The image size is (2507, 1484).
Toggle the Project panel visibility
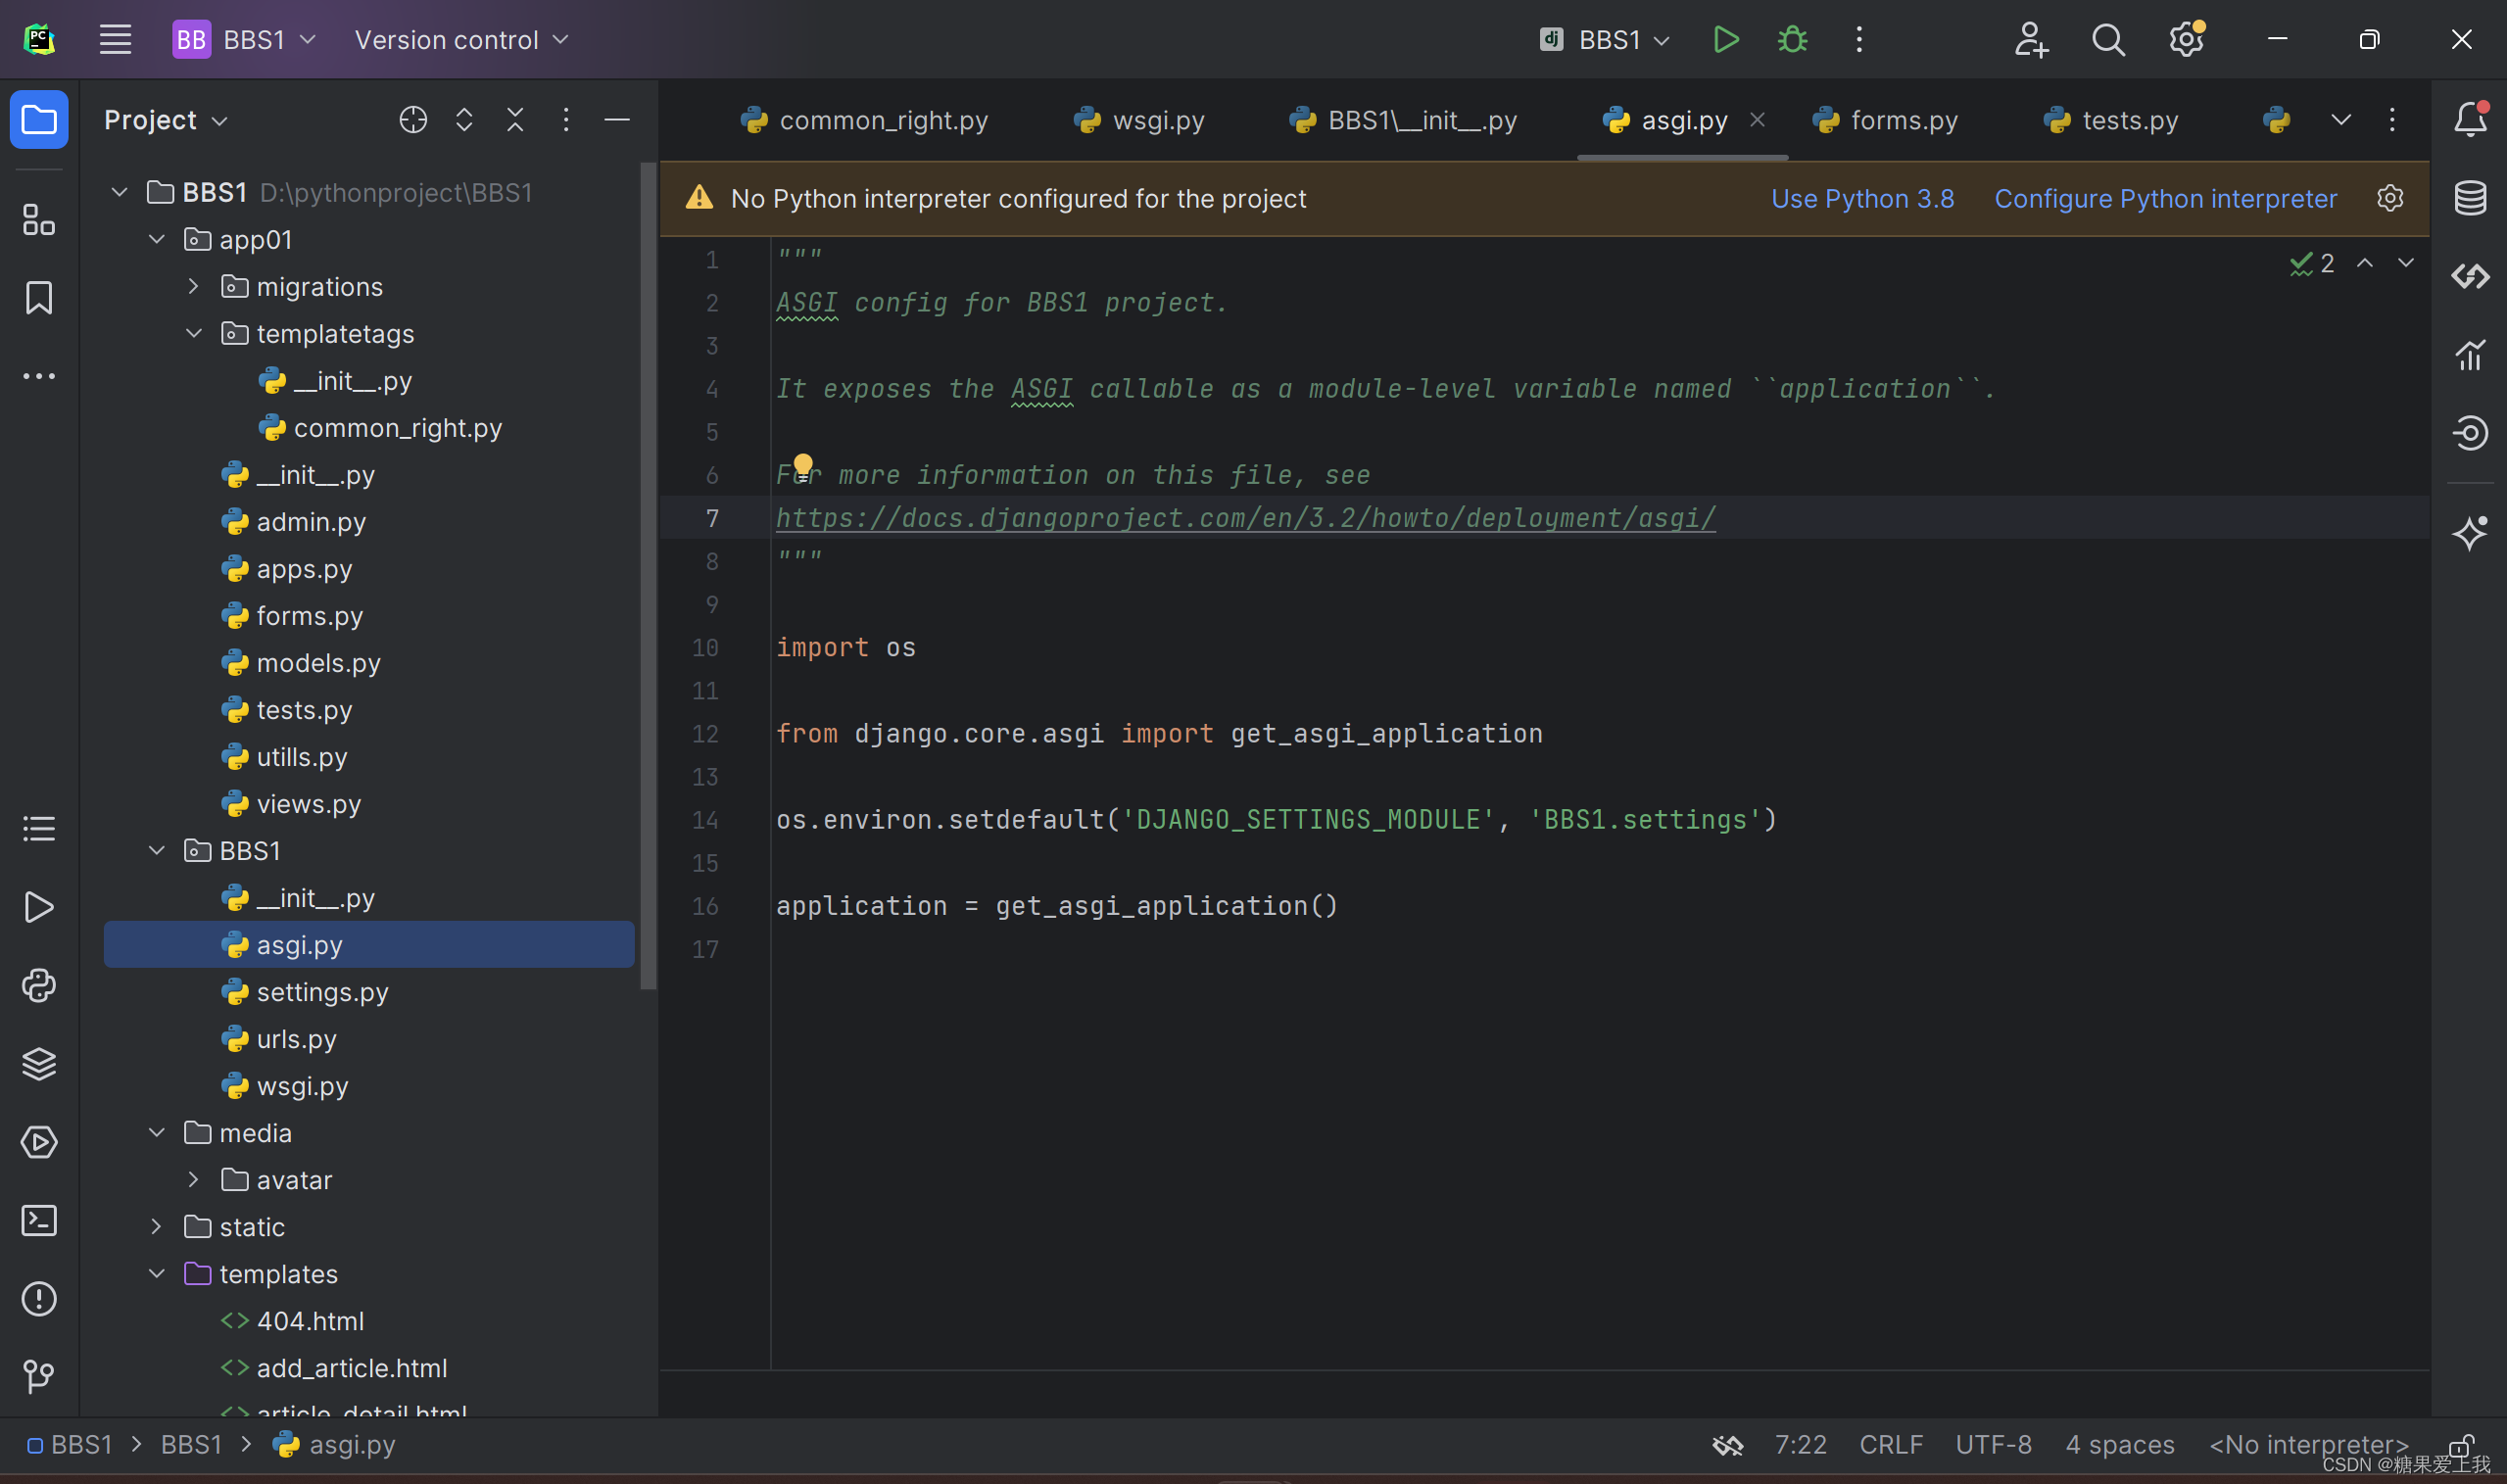click(39, 120)
